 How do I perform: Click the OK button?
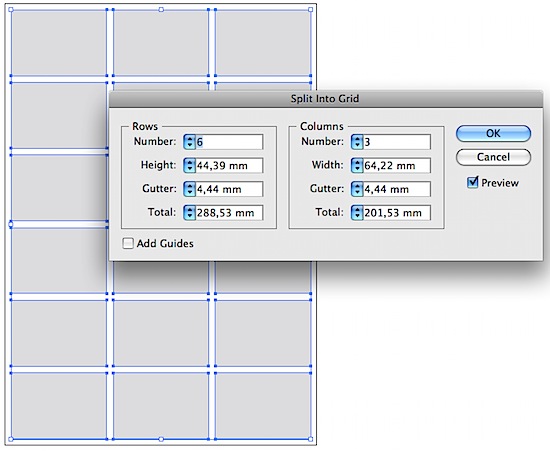(x=493, y=133)
